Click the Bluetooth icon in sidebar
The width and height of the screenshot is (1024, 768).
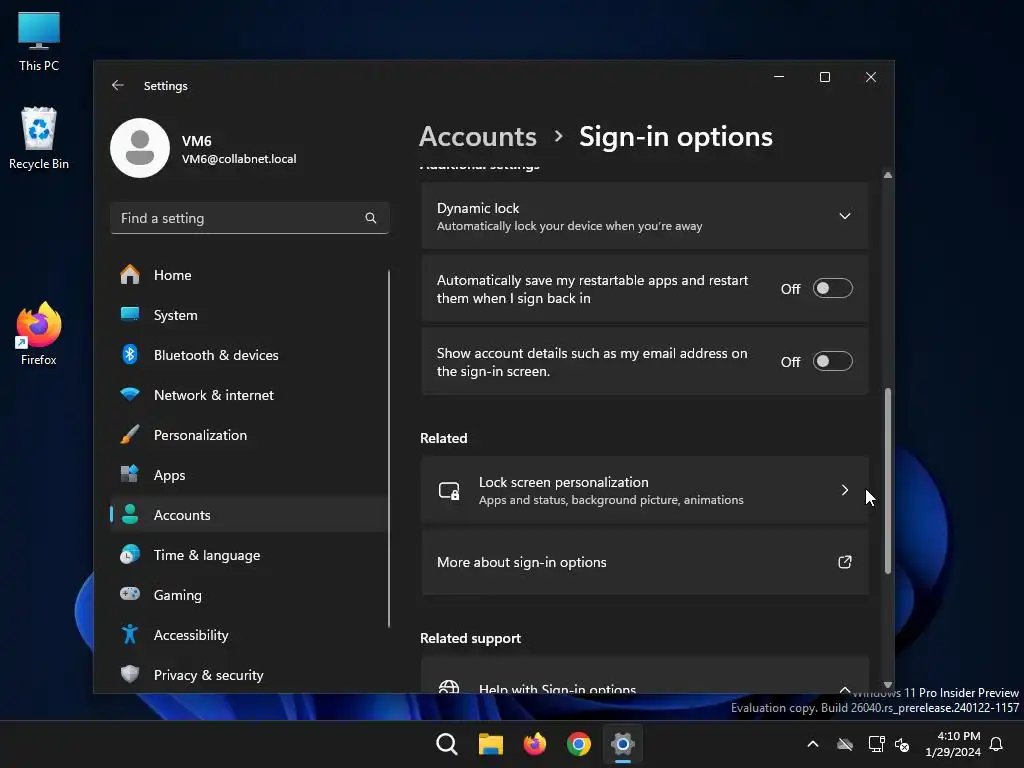130,355
